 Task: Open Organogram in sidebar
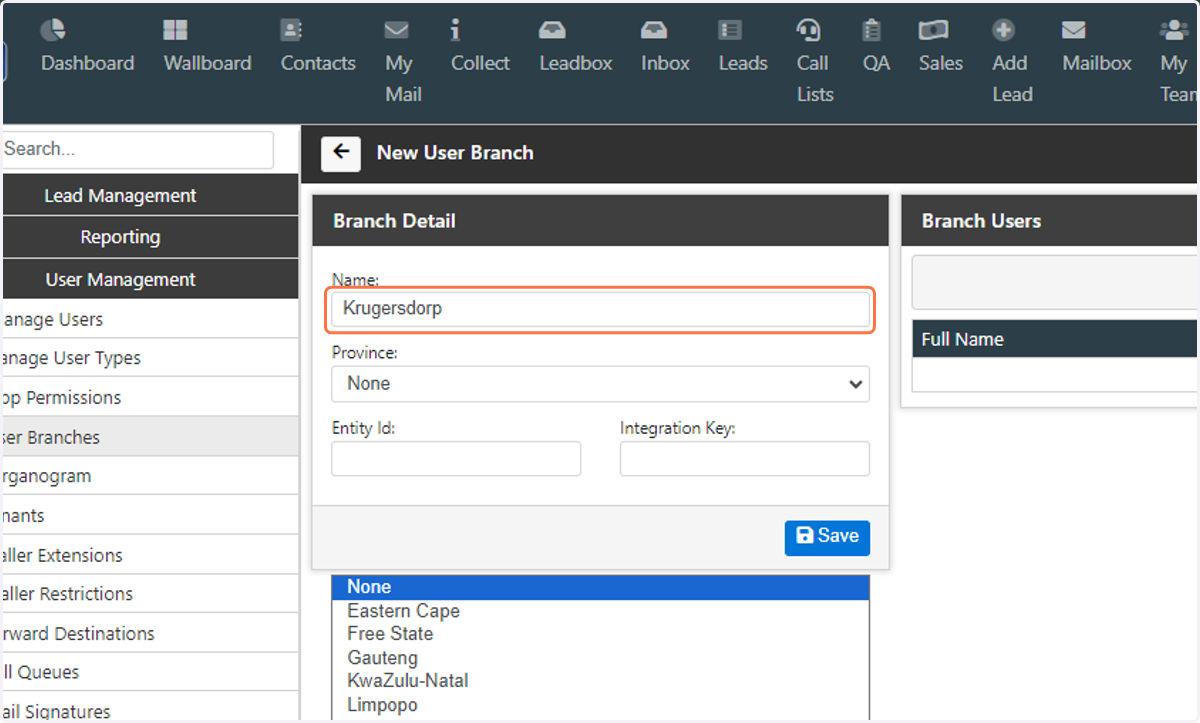150,476
